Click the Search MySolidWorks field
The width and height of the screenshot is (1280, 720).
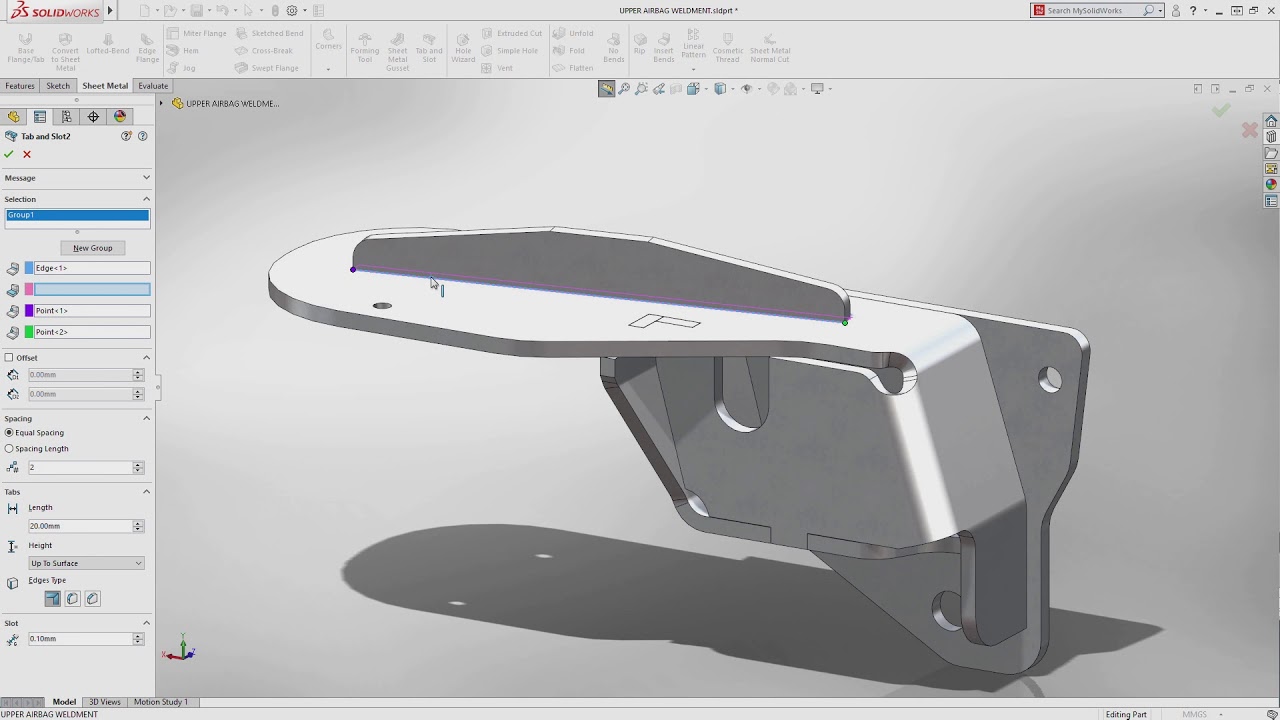pos(1094,10)
